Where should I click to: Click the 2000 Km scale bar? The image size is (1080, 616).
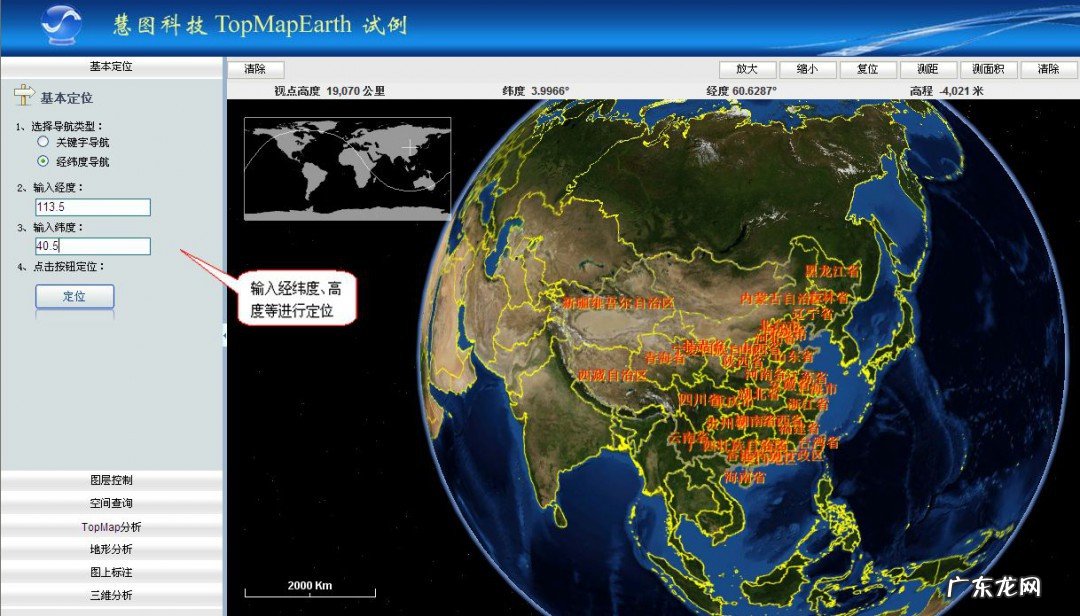point(310,589)
